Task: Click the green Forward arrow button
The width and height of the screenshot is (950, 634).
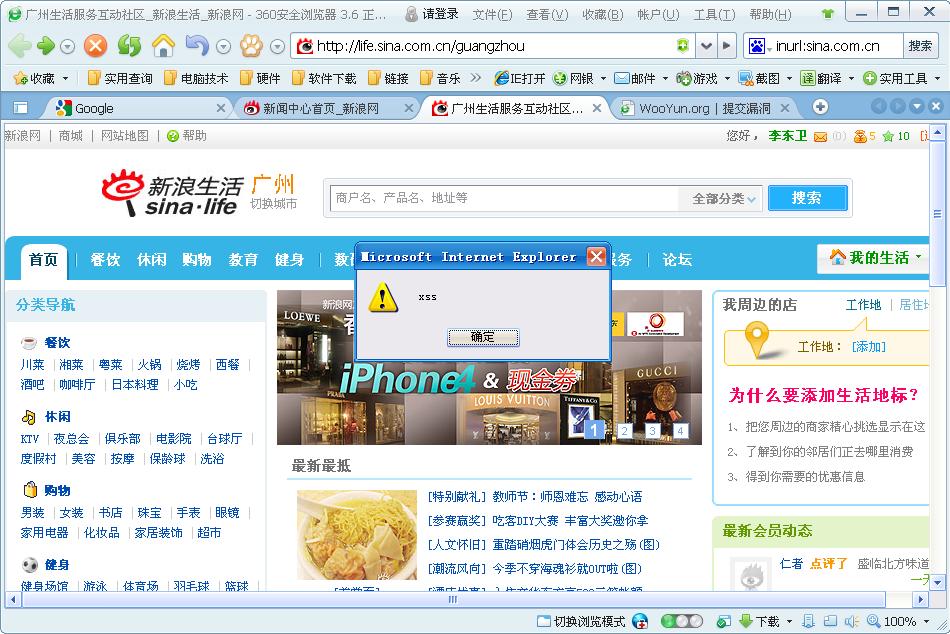Action: [45, 45]
